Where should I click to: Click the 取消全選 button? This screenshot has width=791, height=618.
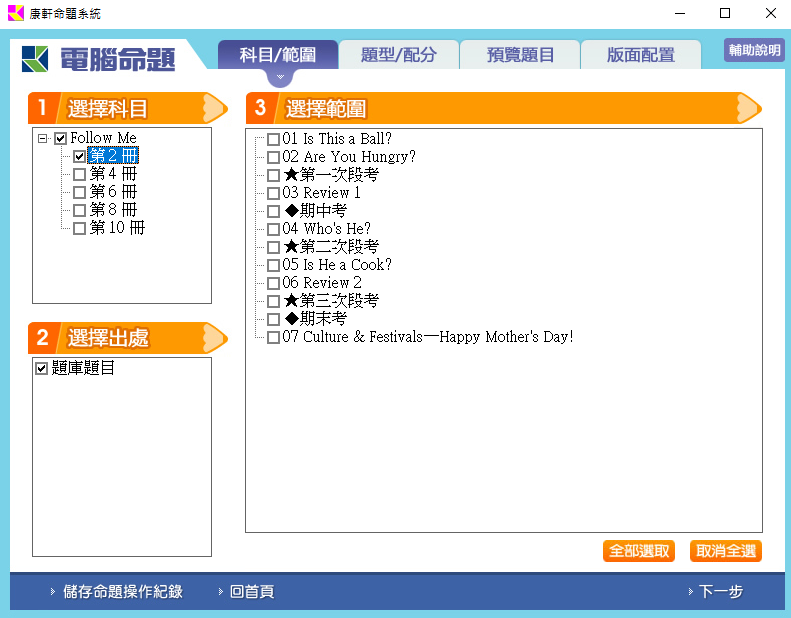tap(726, 551)
